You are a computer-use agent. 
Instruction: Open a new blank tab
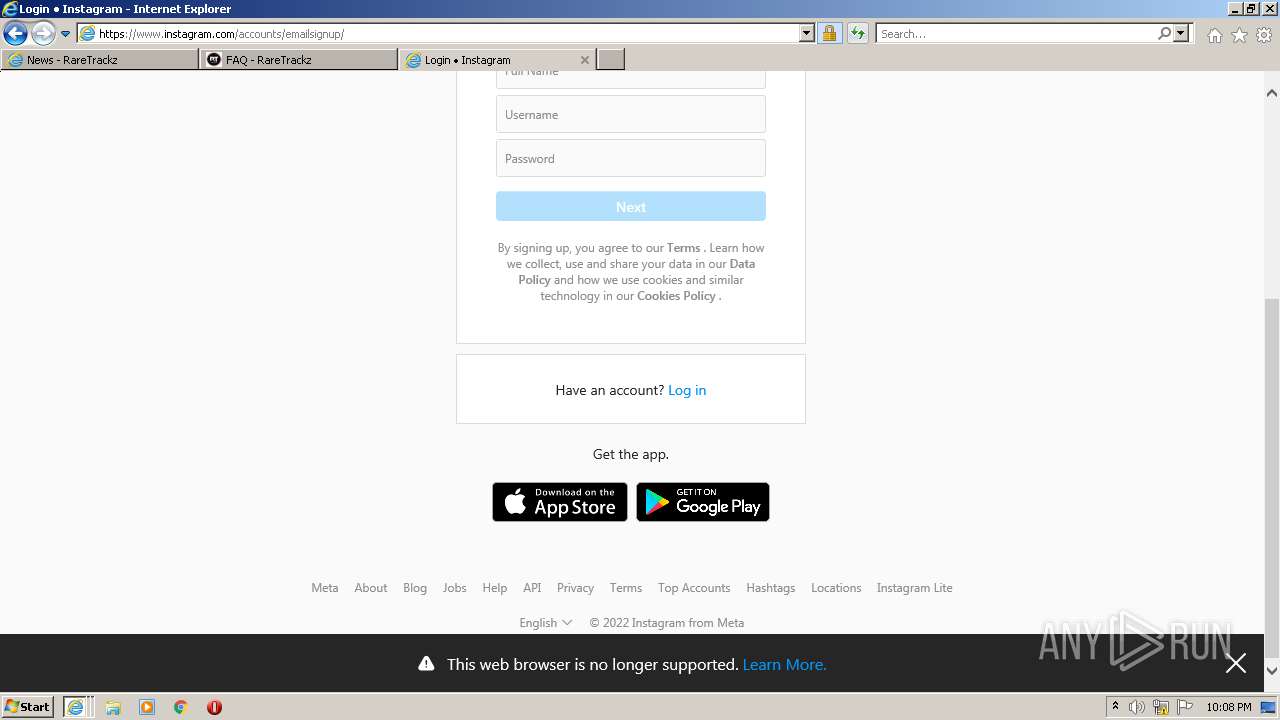tap(611, 60)
